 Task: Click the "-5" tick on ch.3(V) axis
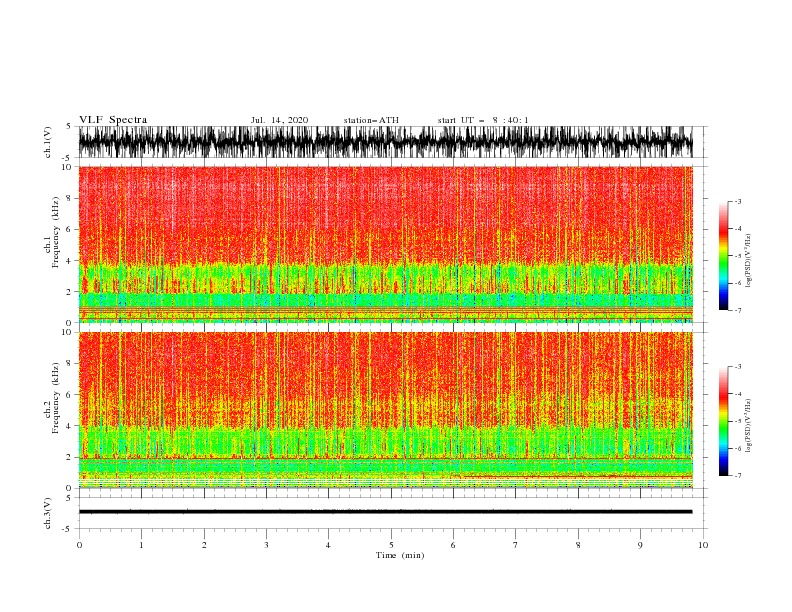67,529
